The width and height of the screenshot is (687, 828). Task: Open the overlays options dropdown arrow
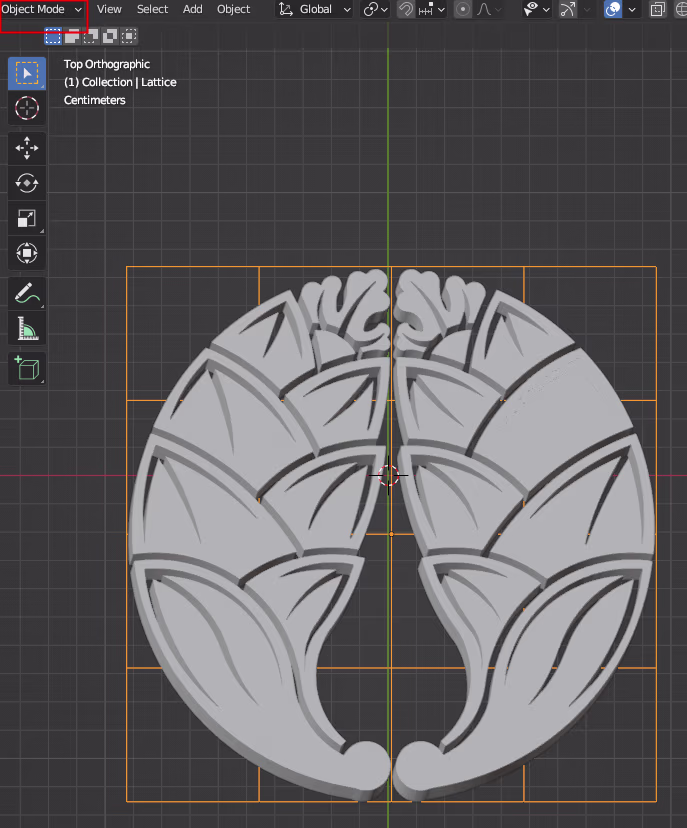point(632,10)
